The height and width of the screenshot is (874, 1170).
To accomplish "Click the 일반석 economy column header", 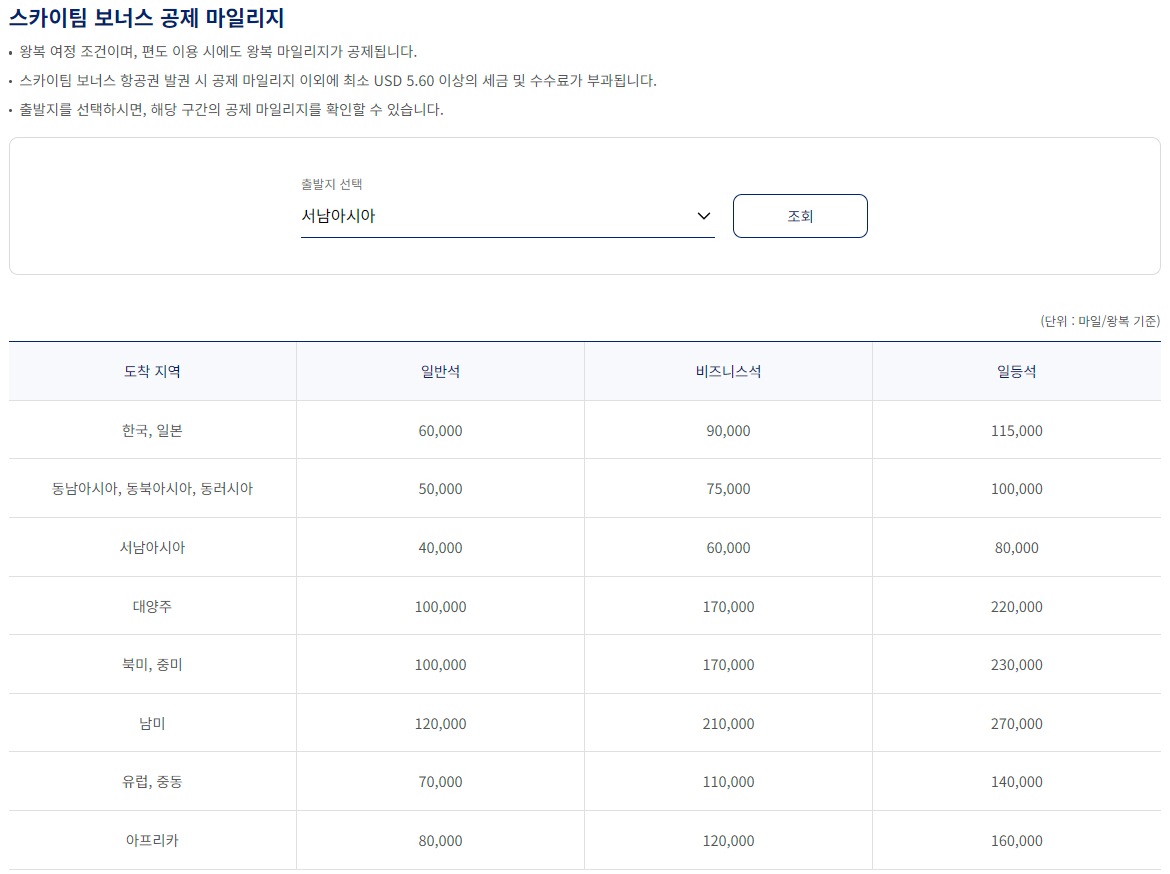I will 439,370.
